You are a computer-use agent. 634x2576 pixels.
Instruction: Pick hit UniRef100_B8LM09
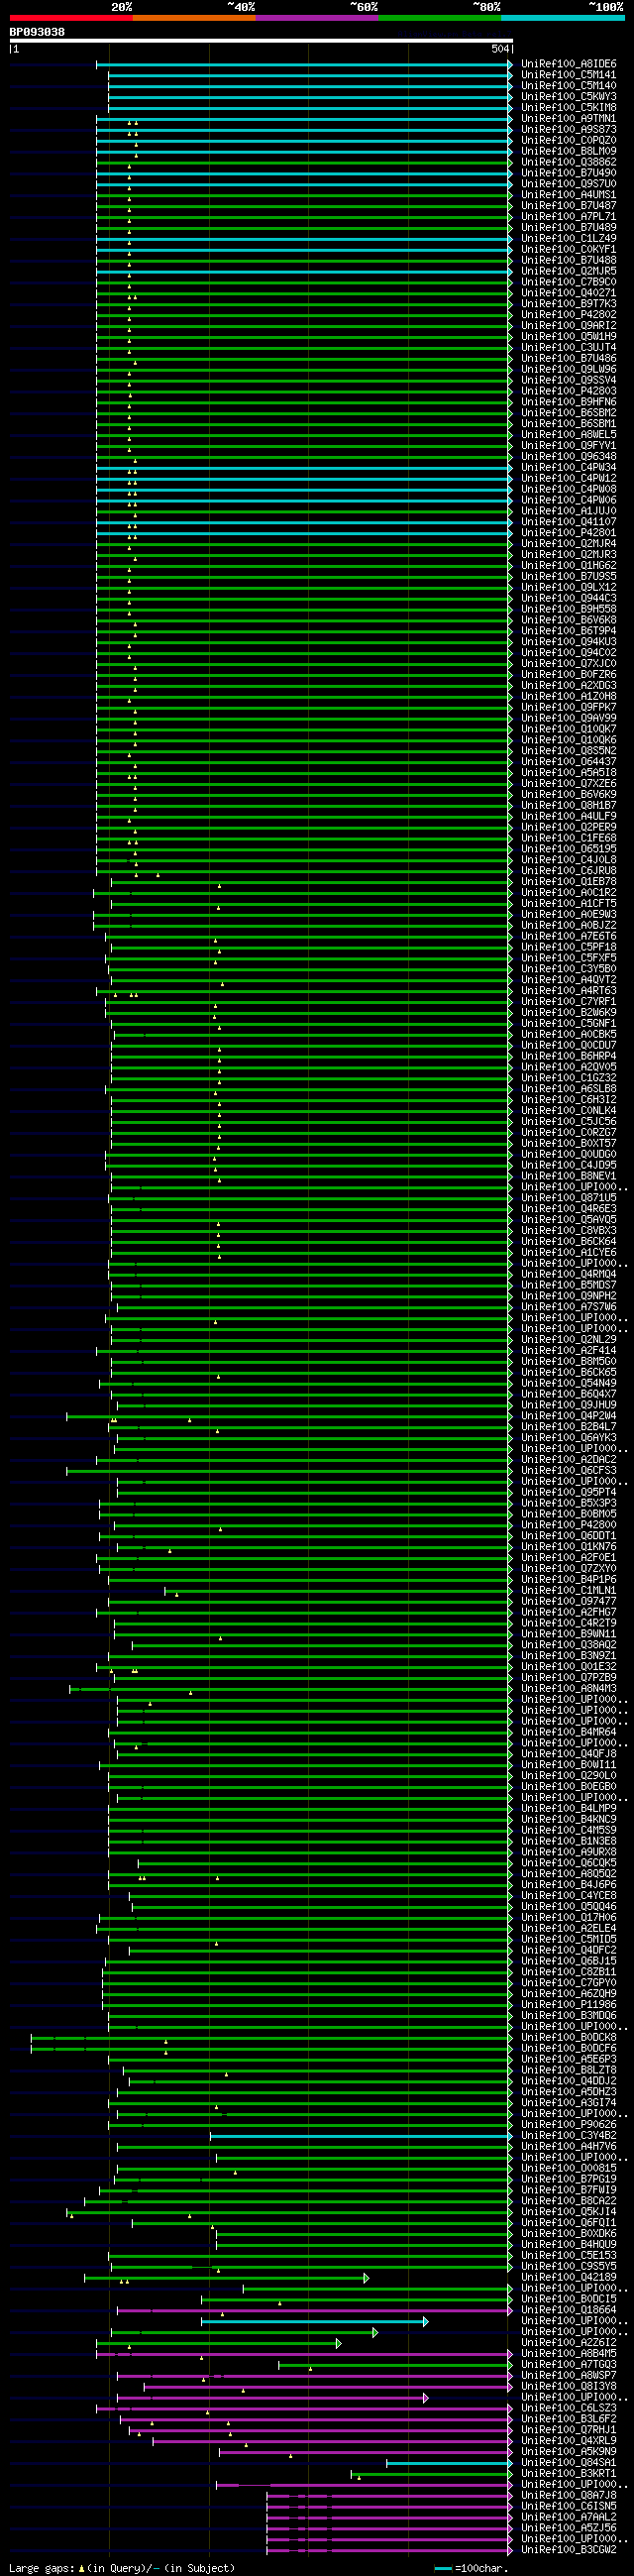tap(569, 152)
